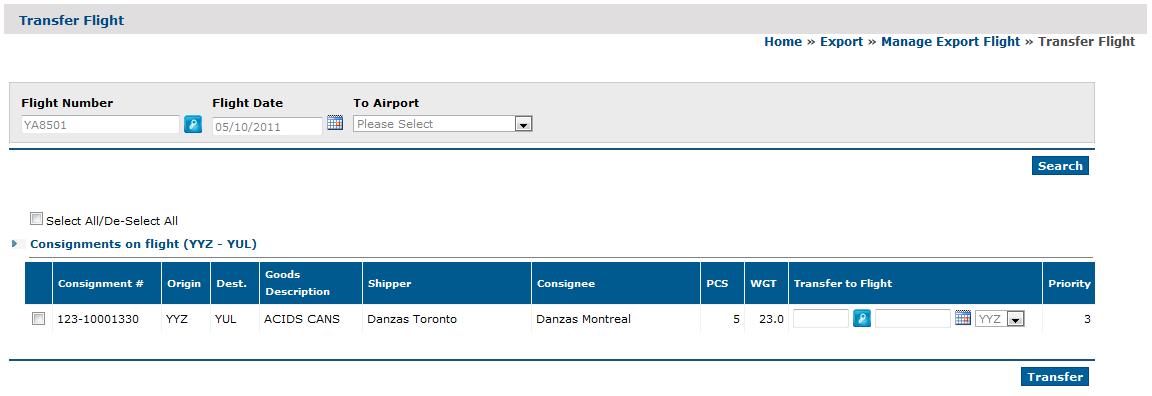Open the YYZ airport dropdown in row
This screenshot has height=396, width=1152.
click(x=1000, y=319)
